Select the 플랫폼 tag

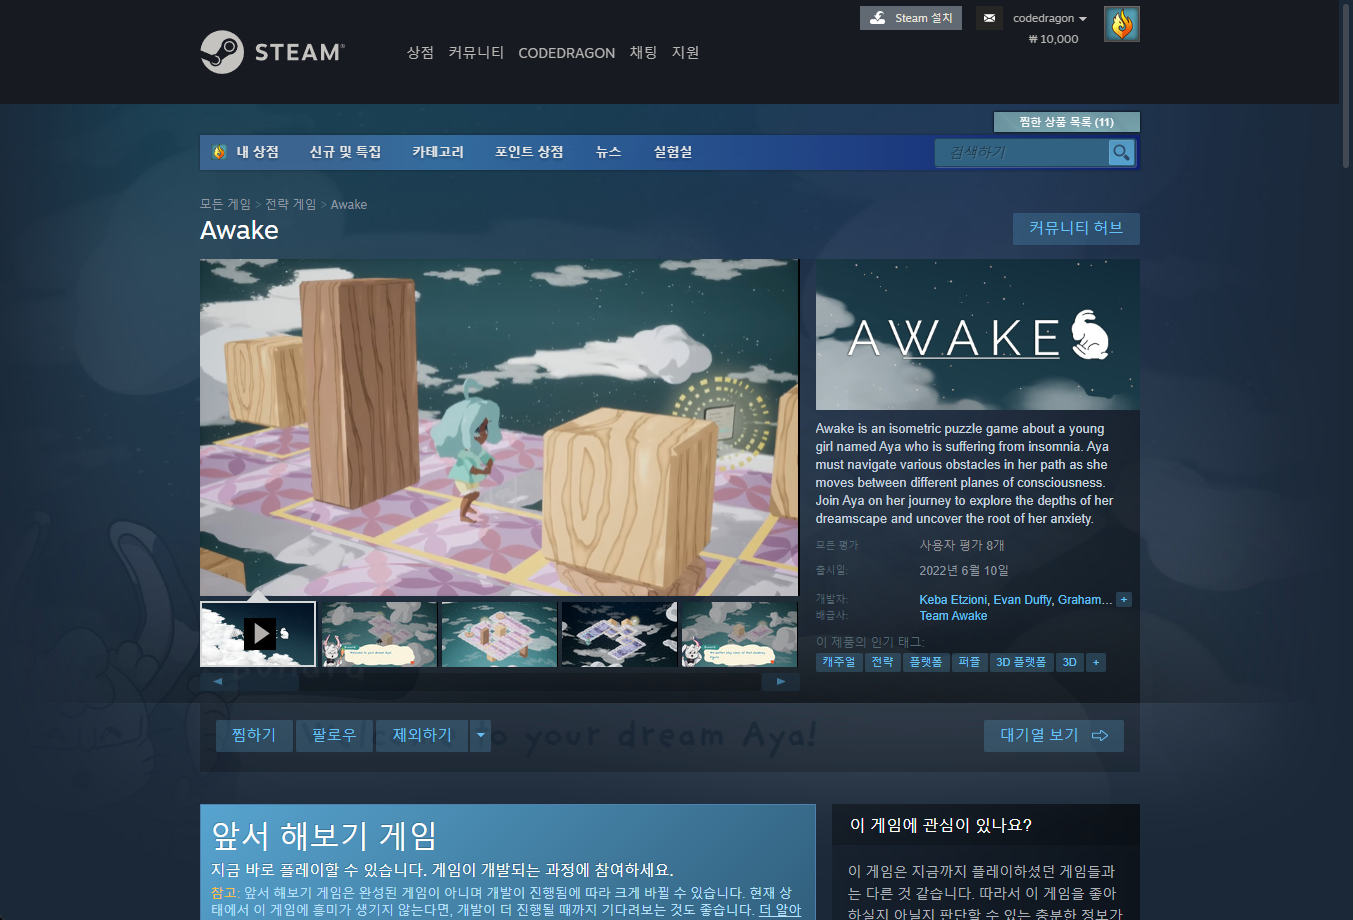(926, 662)
